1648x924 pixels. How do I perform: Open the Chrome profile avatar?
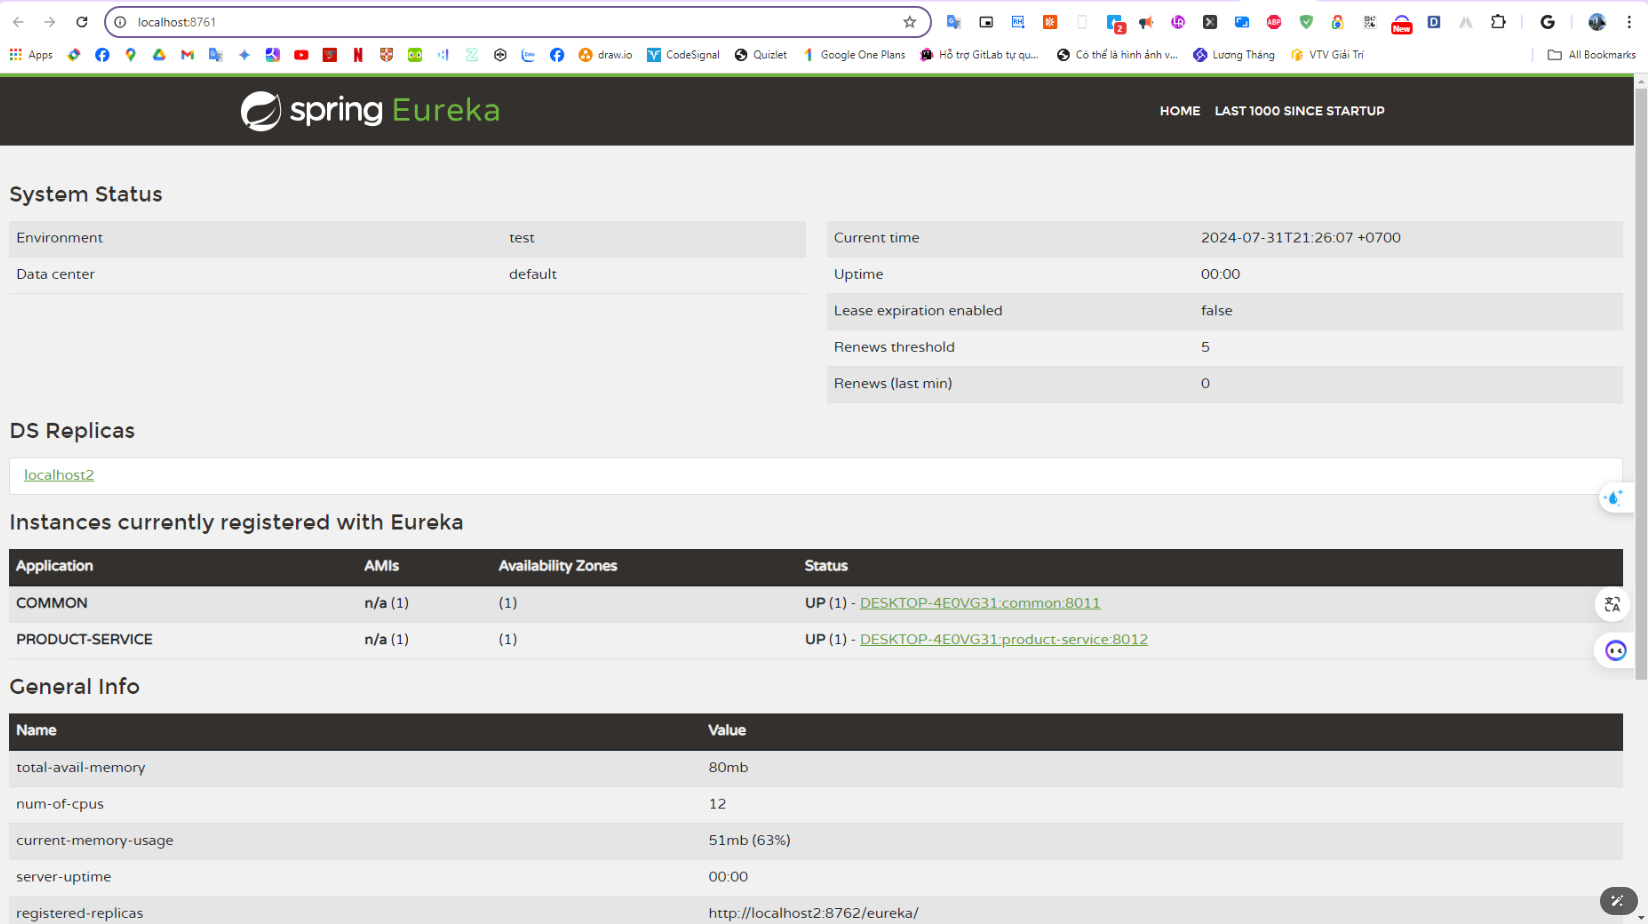tap(1597, 22)
